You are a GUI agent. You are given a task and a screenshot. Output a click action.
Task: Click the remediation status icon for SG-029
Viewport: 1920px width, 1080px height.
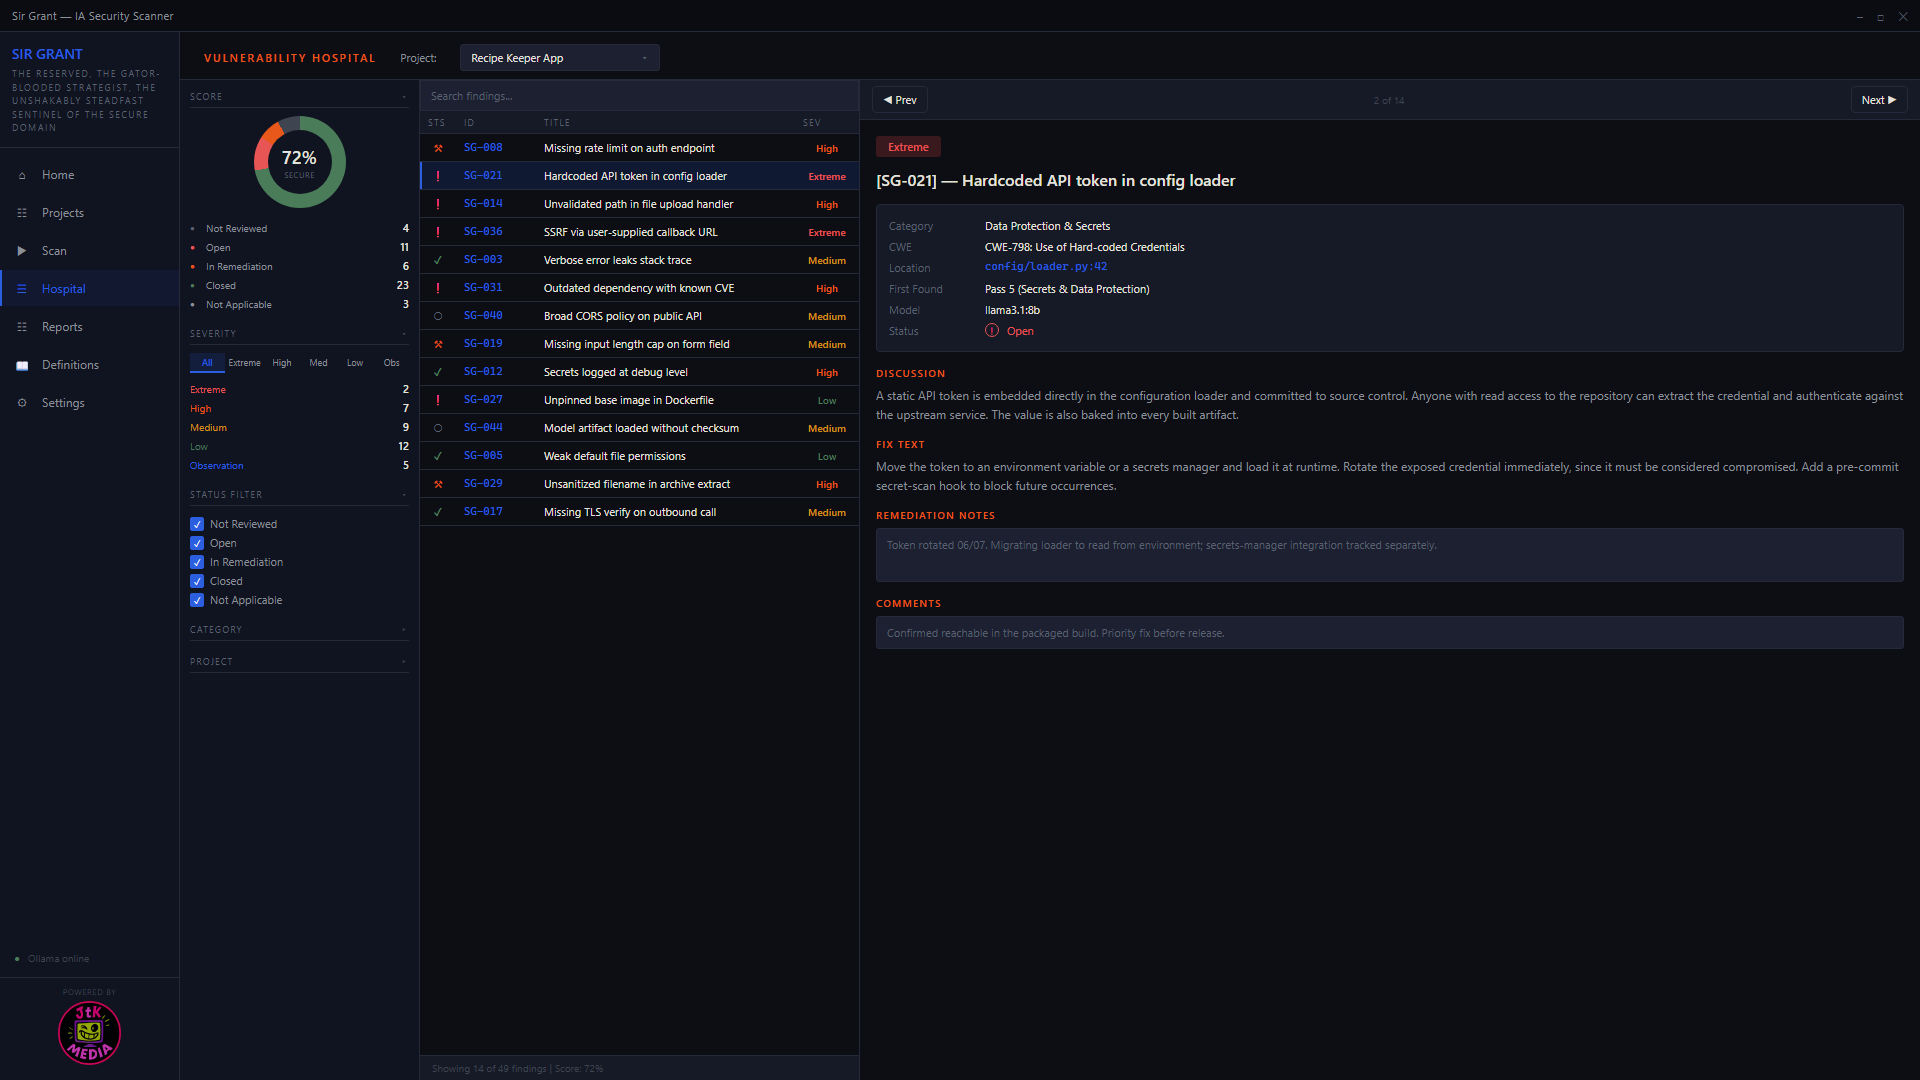click(438, 484)
